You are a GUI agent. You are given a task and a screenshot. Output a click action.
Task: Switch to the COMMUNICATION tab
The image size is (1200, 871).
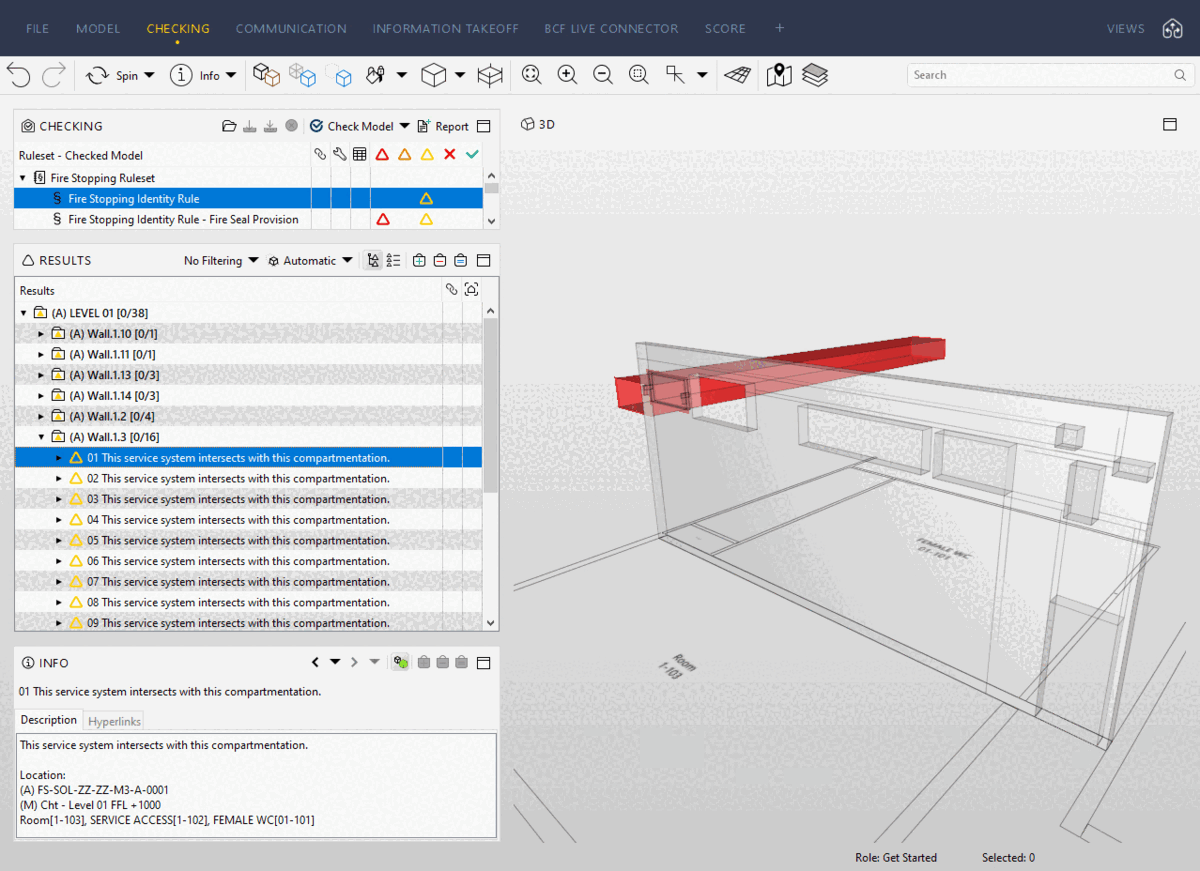pos(291,29)
